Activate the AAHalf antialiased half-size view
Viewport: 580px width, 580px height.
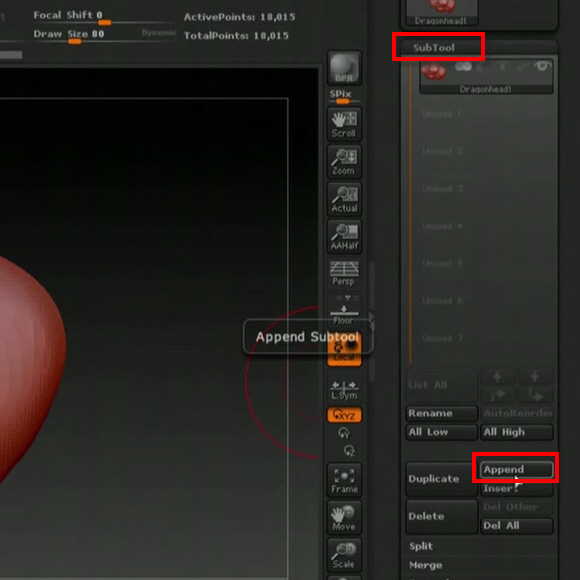pyautogui.click(x=344, y=236)
